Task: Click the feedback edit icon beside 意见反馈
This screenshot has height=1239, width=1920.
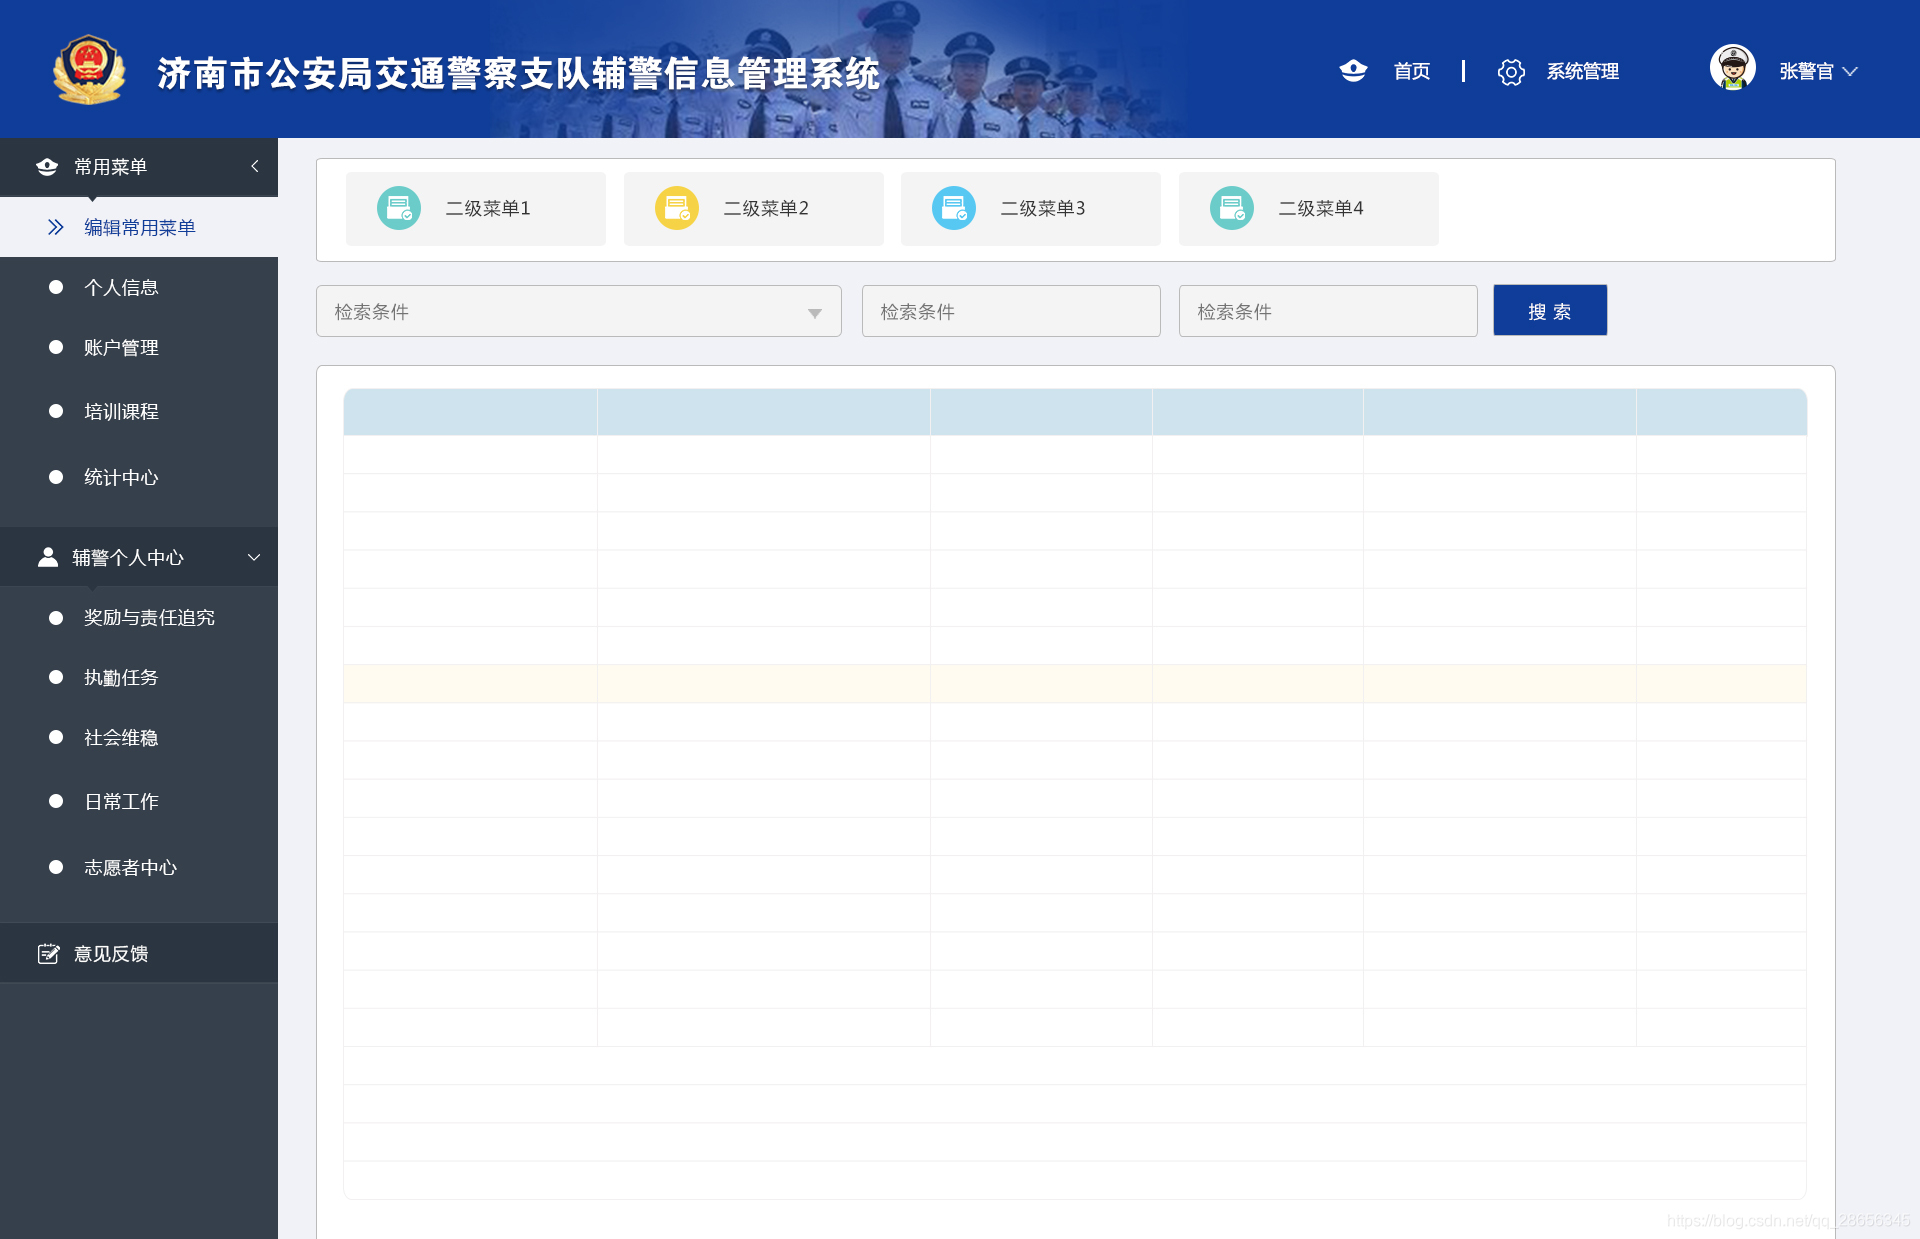Action: click(x=48, y=954)
